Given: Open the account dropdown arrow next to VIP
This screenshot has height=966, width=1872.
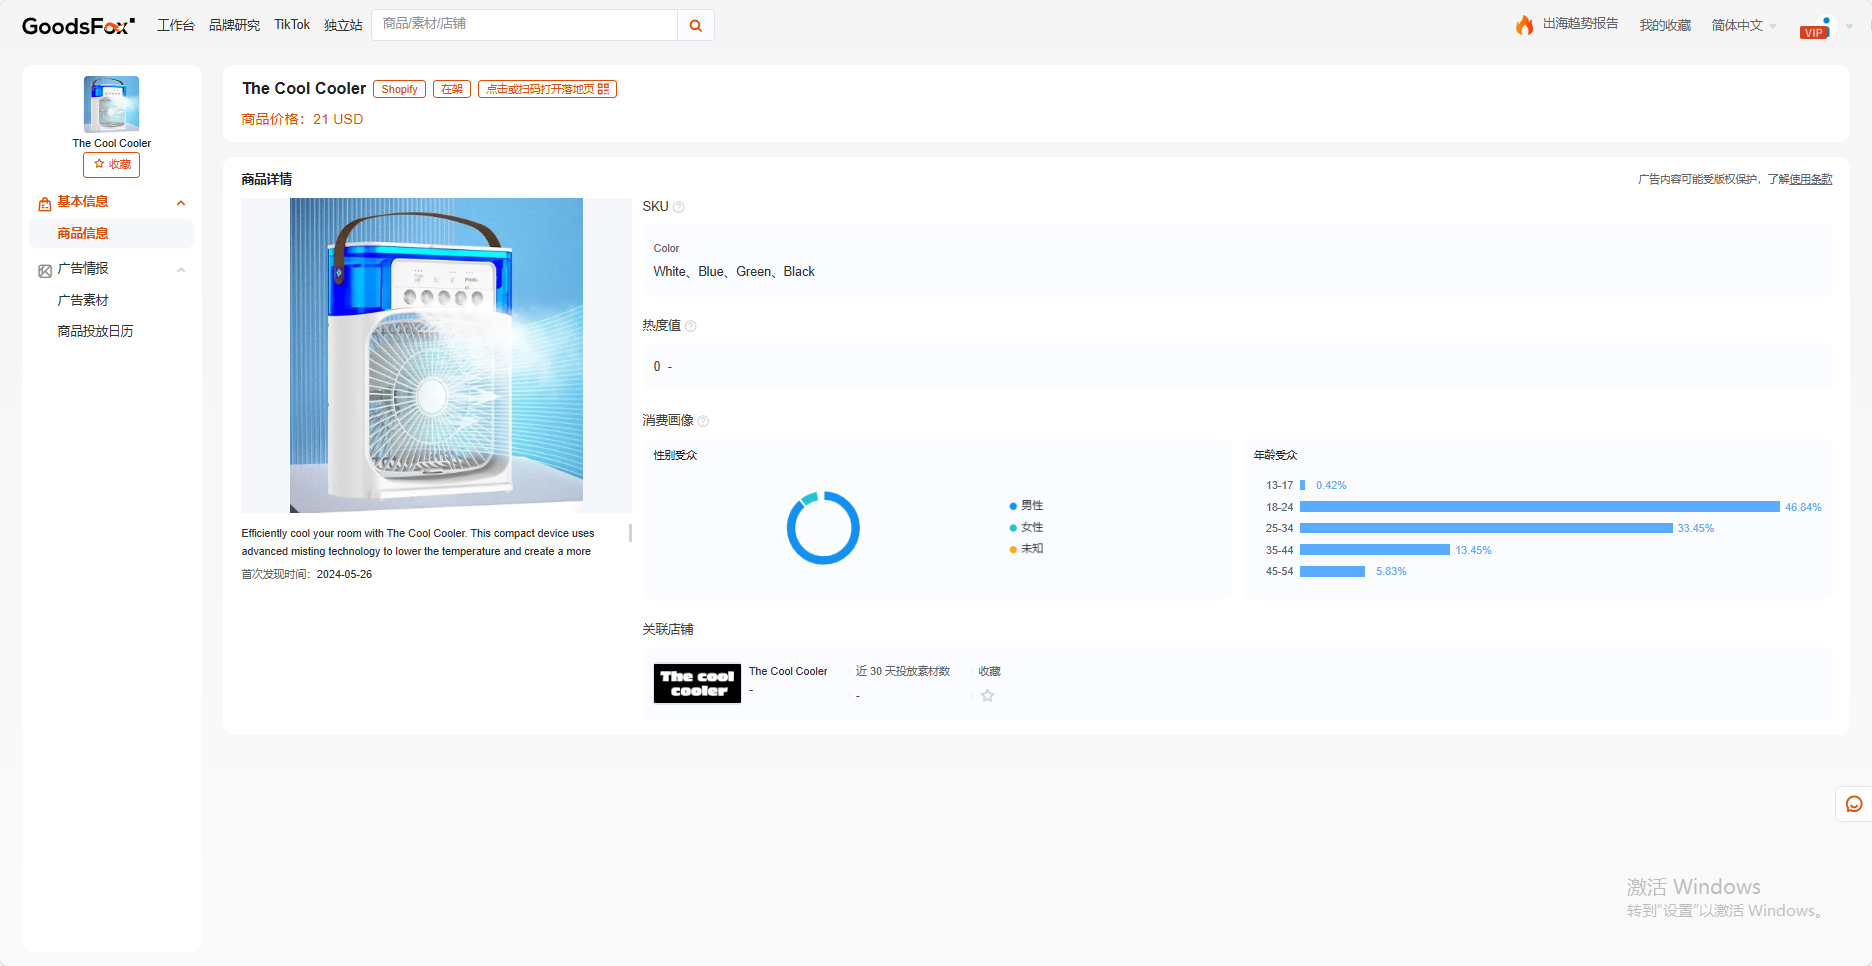Looking at the screenshot, I should coord(1849,27).
